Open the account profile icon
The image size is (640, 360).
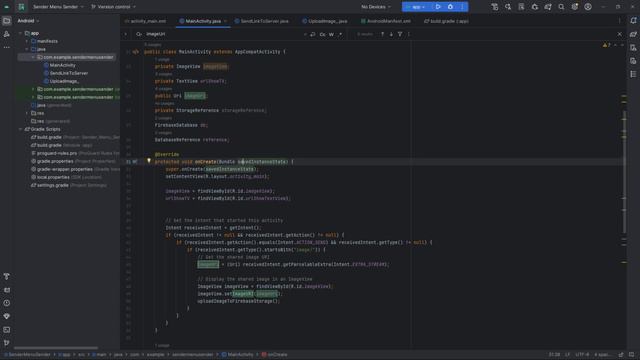pyautogui.click(x=588, y=7)
